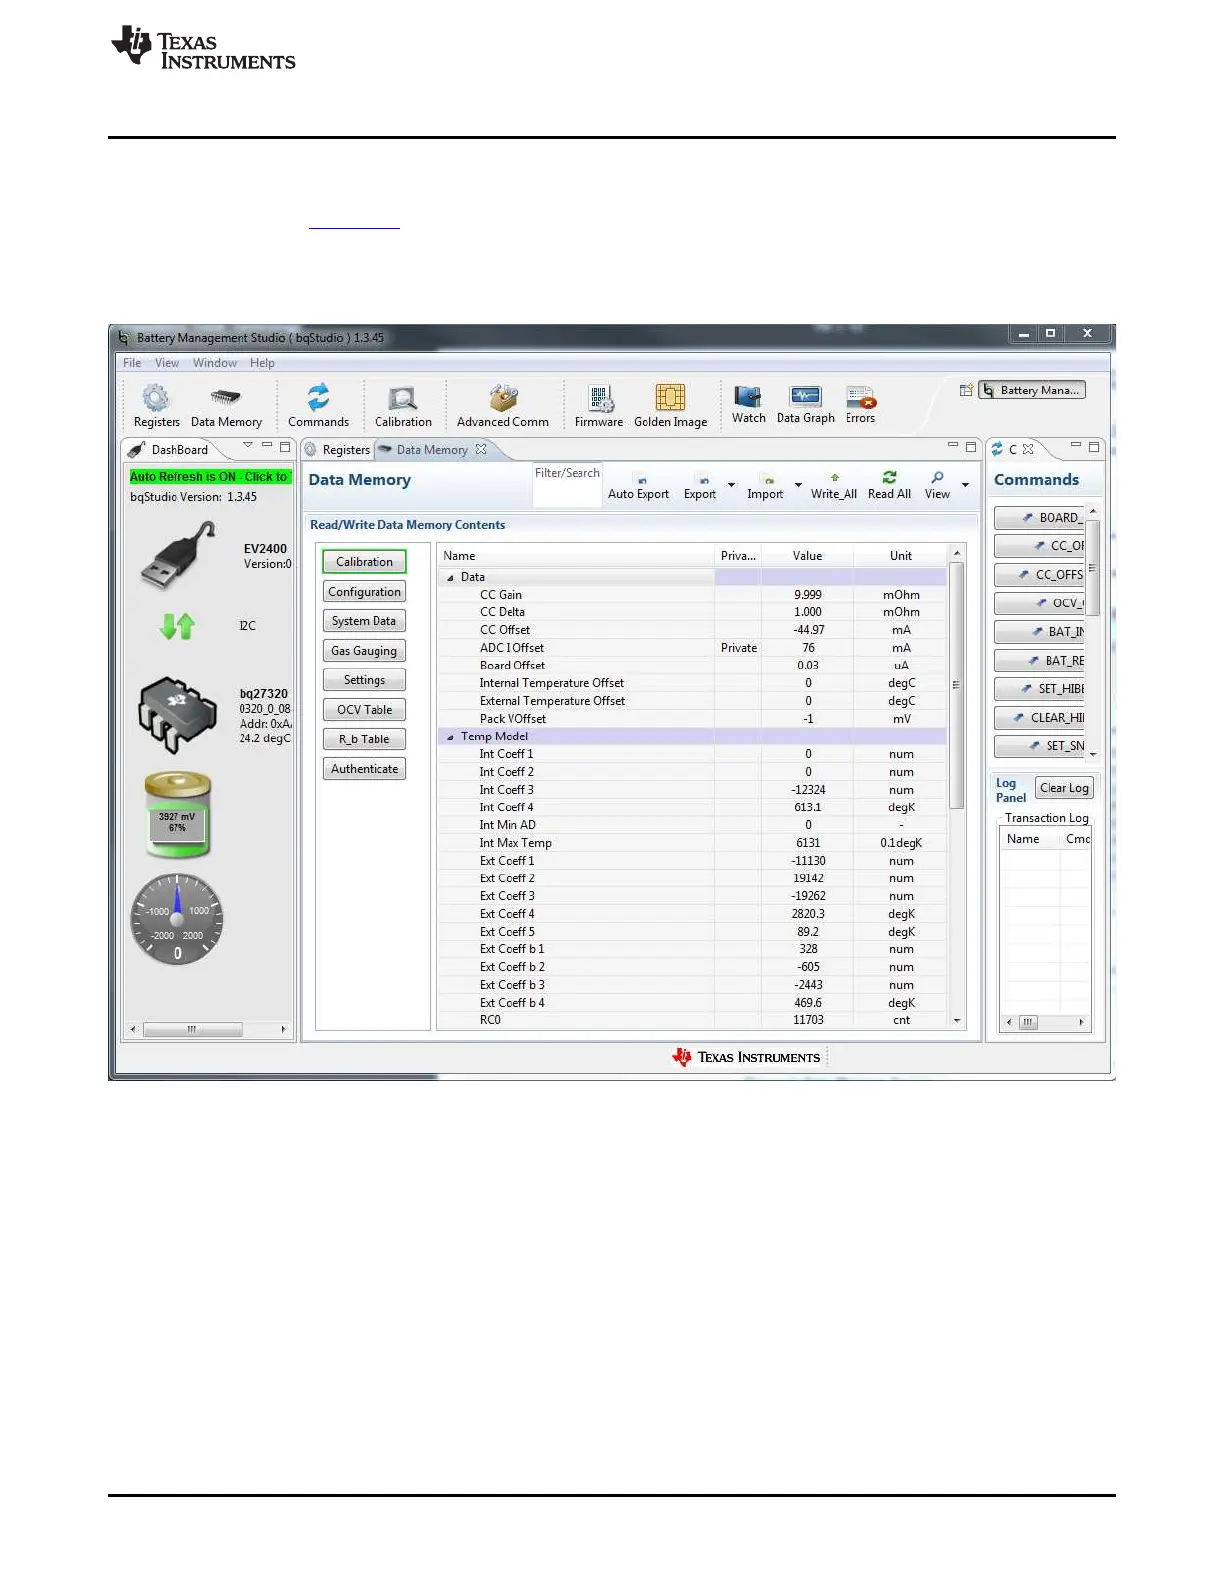1224x1584 pixels.
Task: Run the BOARD_ command button
Action: [1039, 518]
